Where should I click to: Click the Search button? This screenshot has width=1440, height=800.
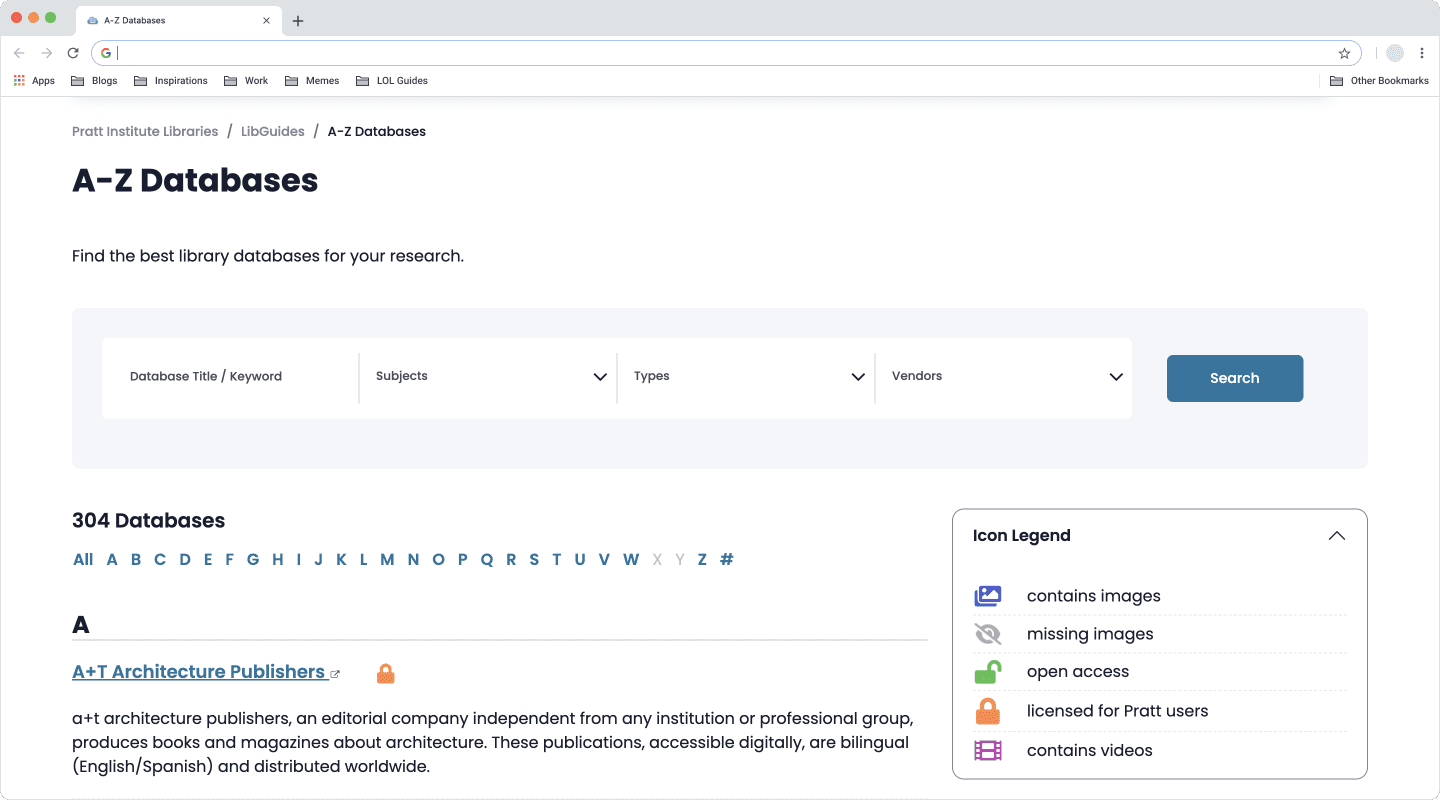pos(1235,378)
